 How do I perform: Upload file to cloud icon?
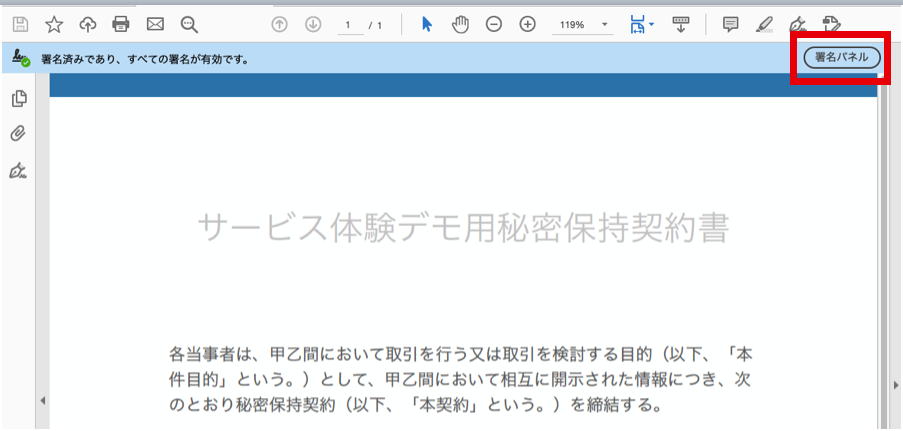click(x=88, y=25)
